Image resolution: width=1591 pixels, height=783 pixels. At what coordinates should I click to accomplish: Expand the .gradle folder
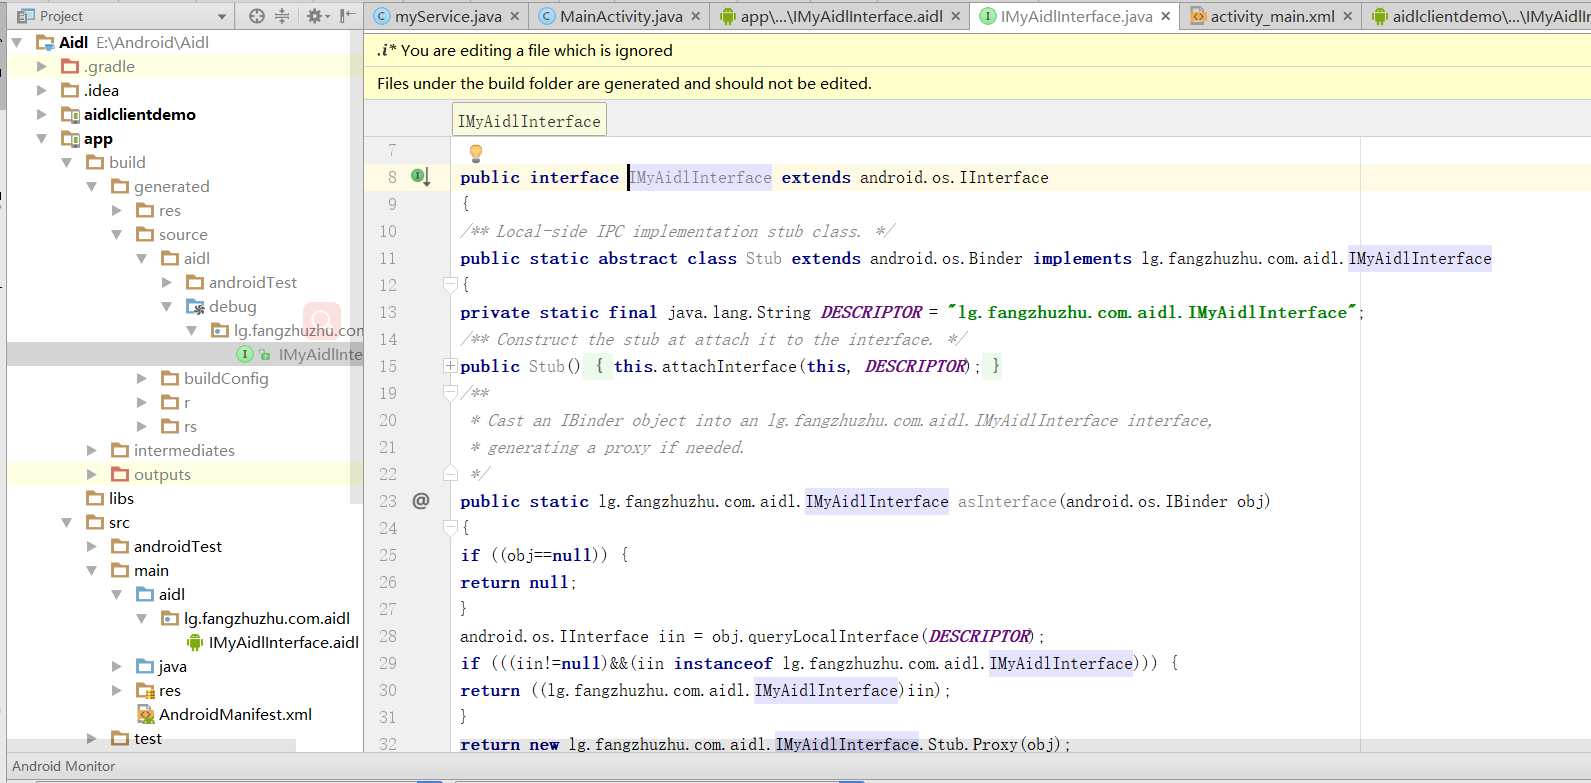[x=42, y=66]
